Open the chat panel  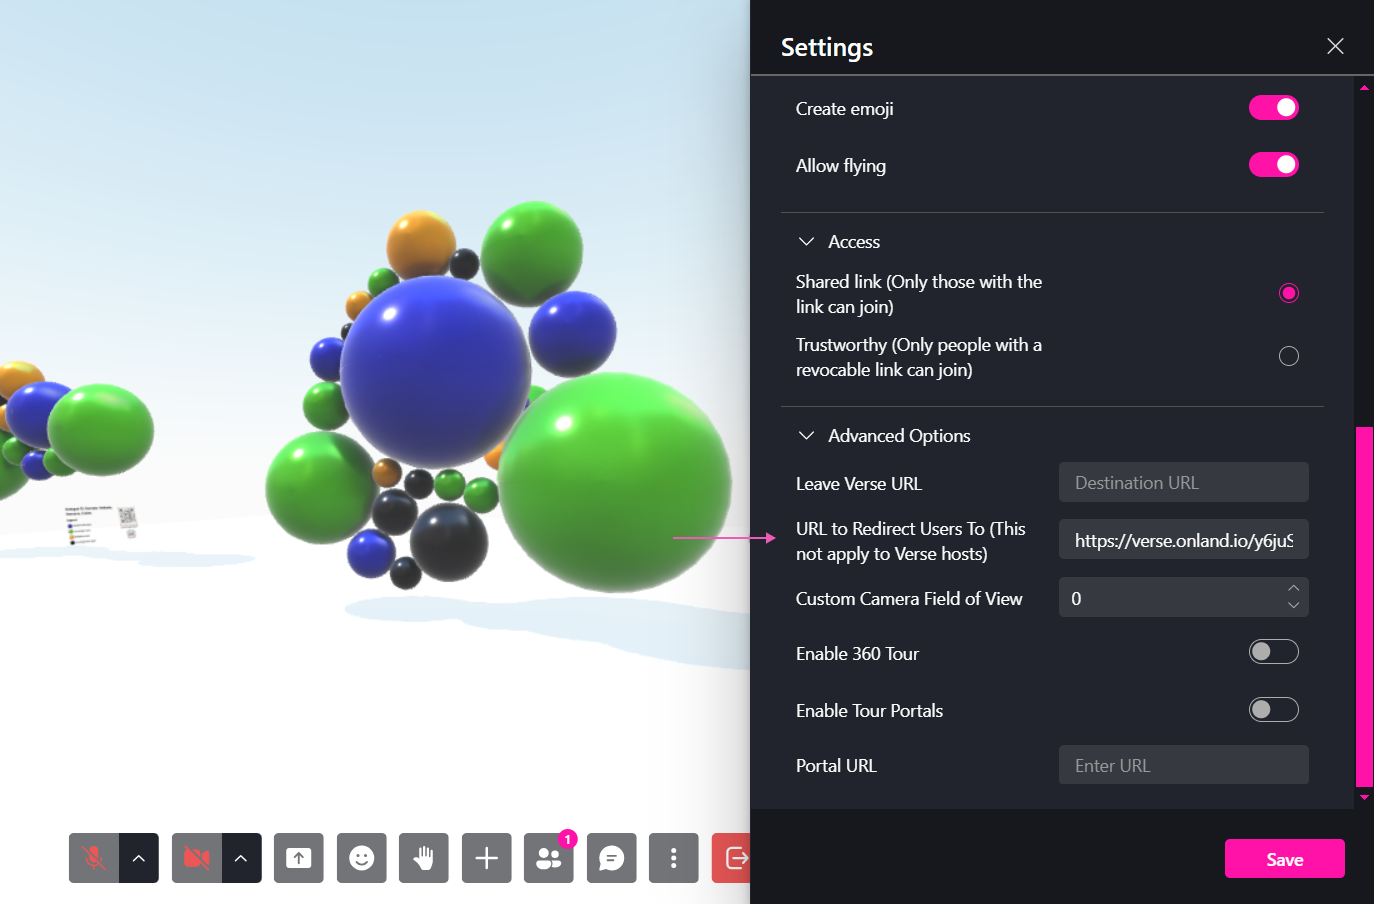tap(611, 858)
